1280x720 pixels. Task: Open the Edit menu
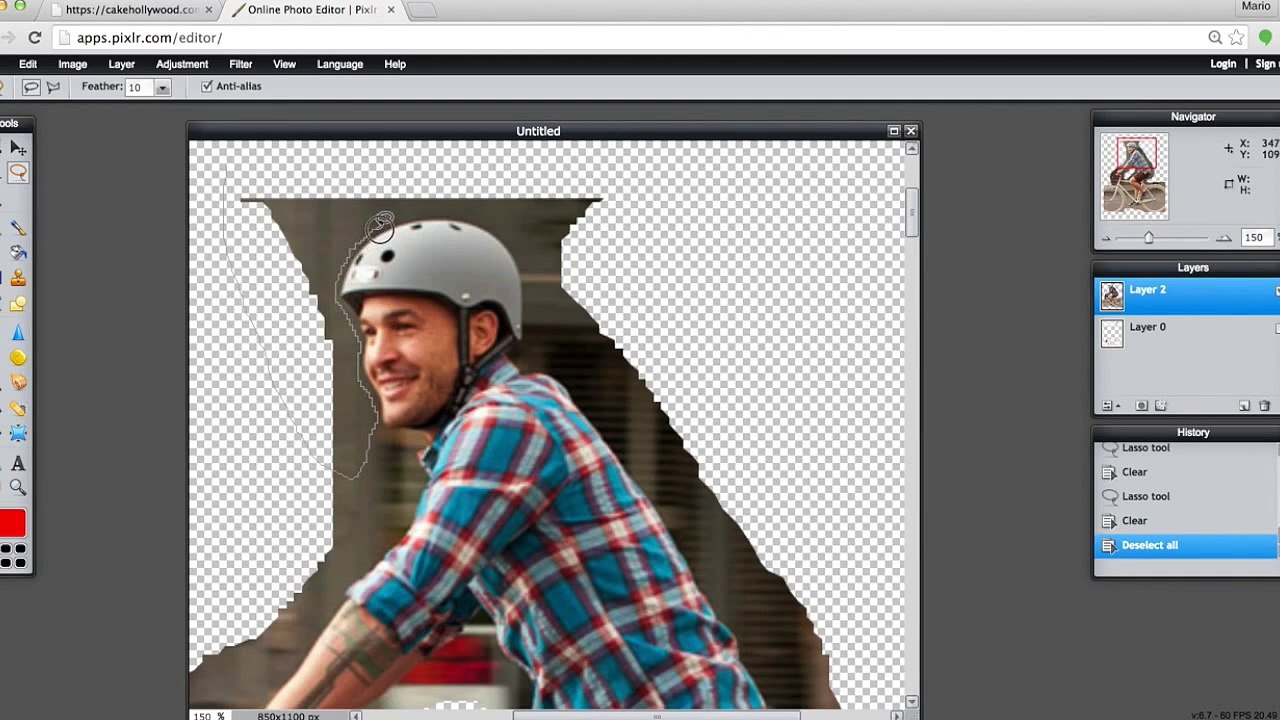click(x=28, y=64)
